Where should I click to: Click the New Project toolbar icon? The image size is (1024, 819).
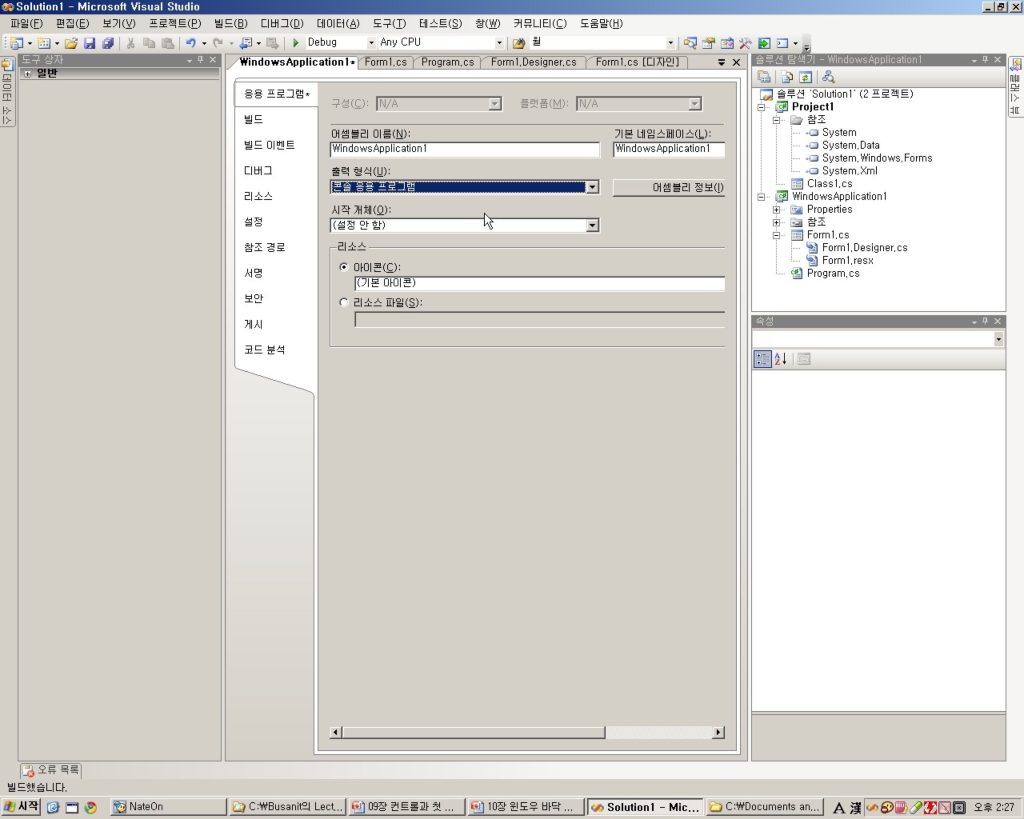tap(17, 43)
